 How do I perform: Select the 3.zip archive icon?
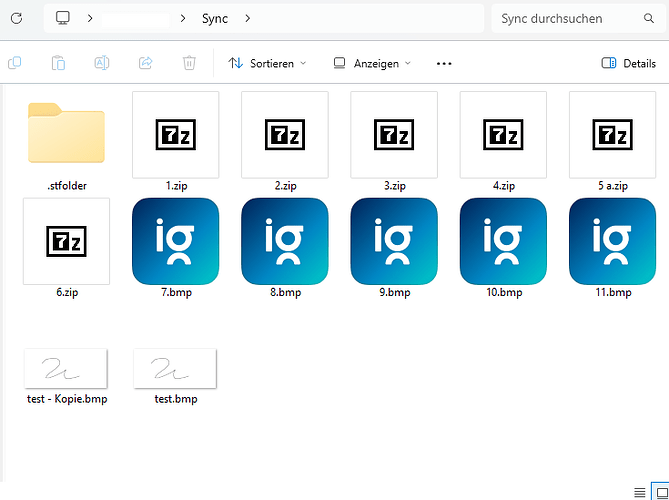click(394, 135)
